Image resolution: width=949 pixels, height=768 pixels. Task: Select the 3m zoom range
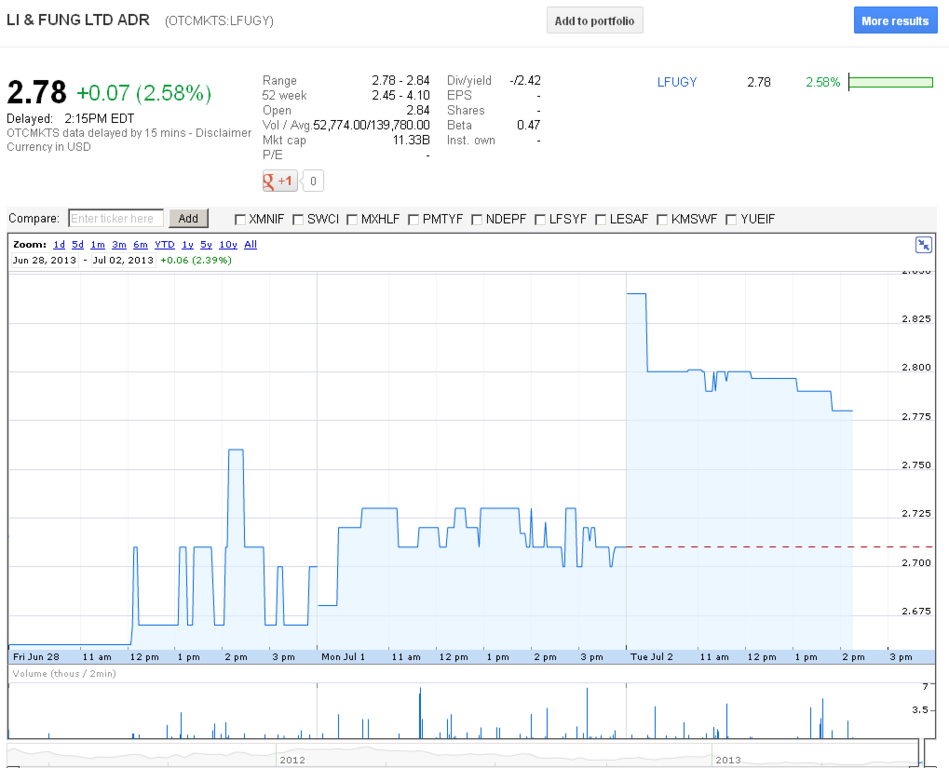coord(119,245)
